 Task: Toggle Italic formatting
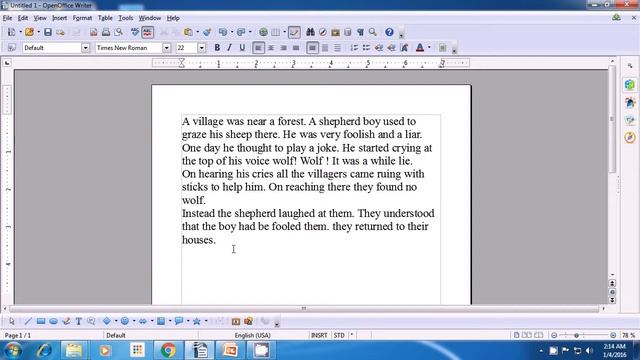click(229, 48)
